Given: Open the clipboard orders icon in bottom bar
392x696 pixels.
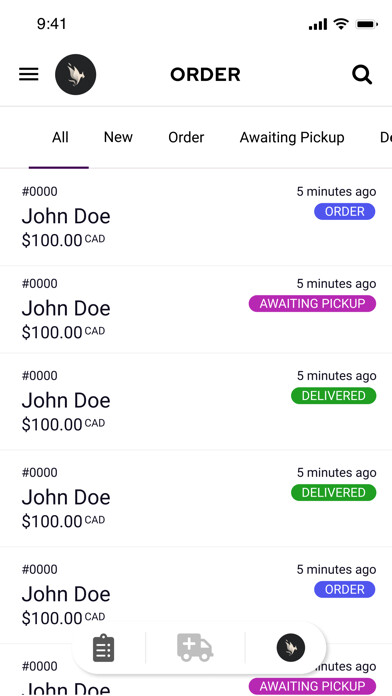Looking at the screenshot, I should (103, 648).
